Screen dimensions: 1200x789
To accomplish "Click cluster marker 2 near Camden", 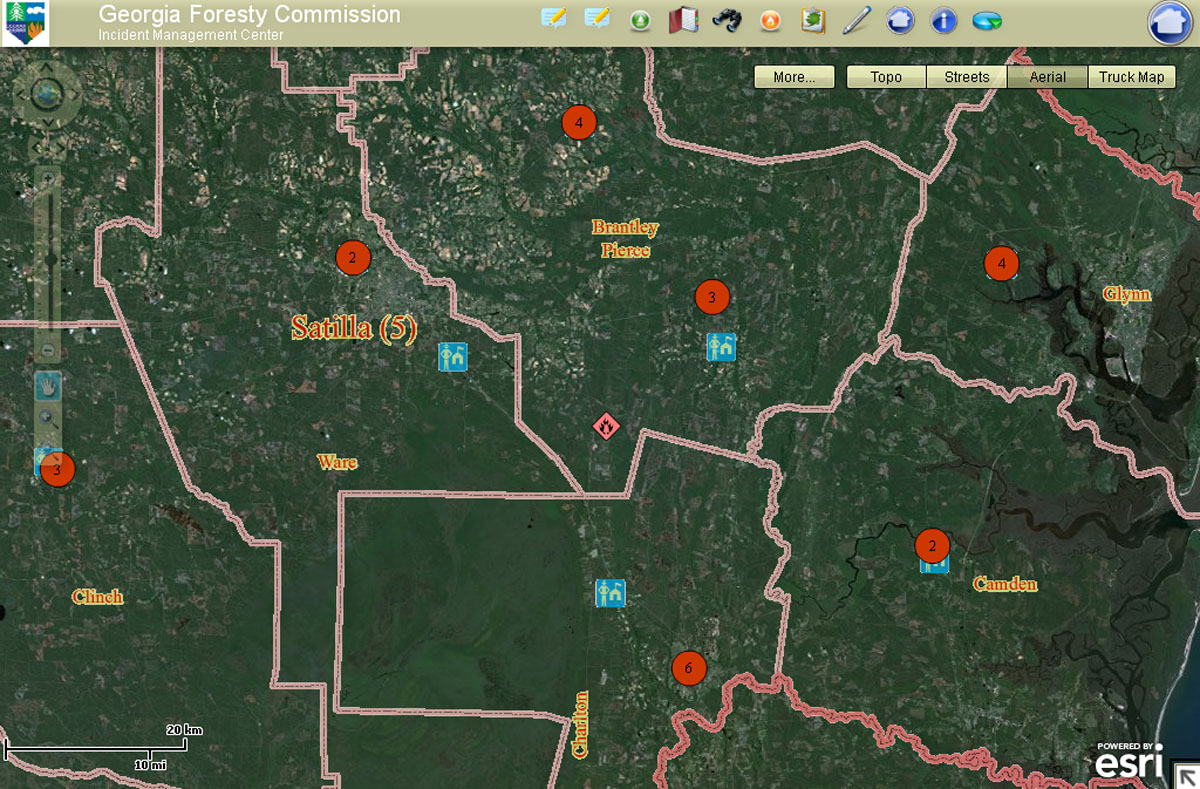I will (x=932, y=546).
